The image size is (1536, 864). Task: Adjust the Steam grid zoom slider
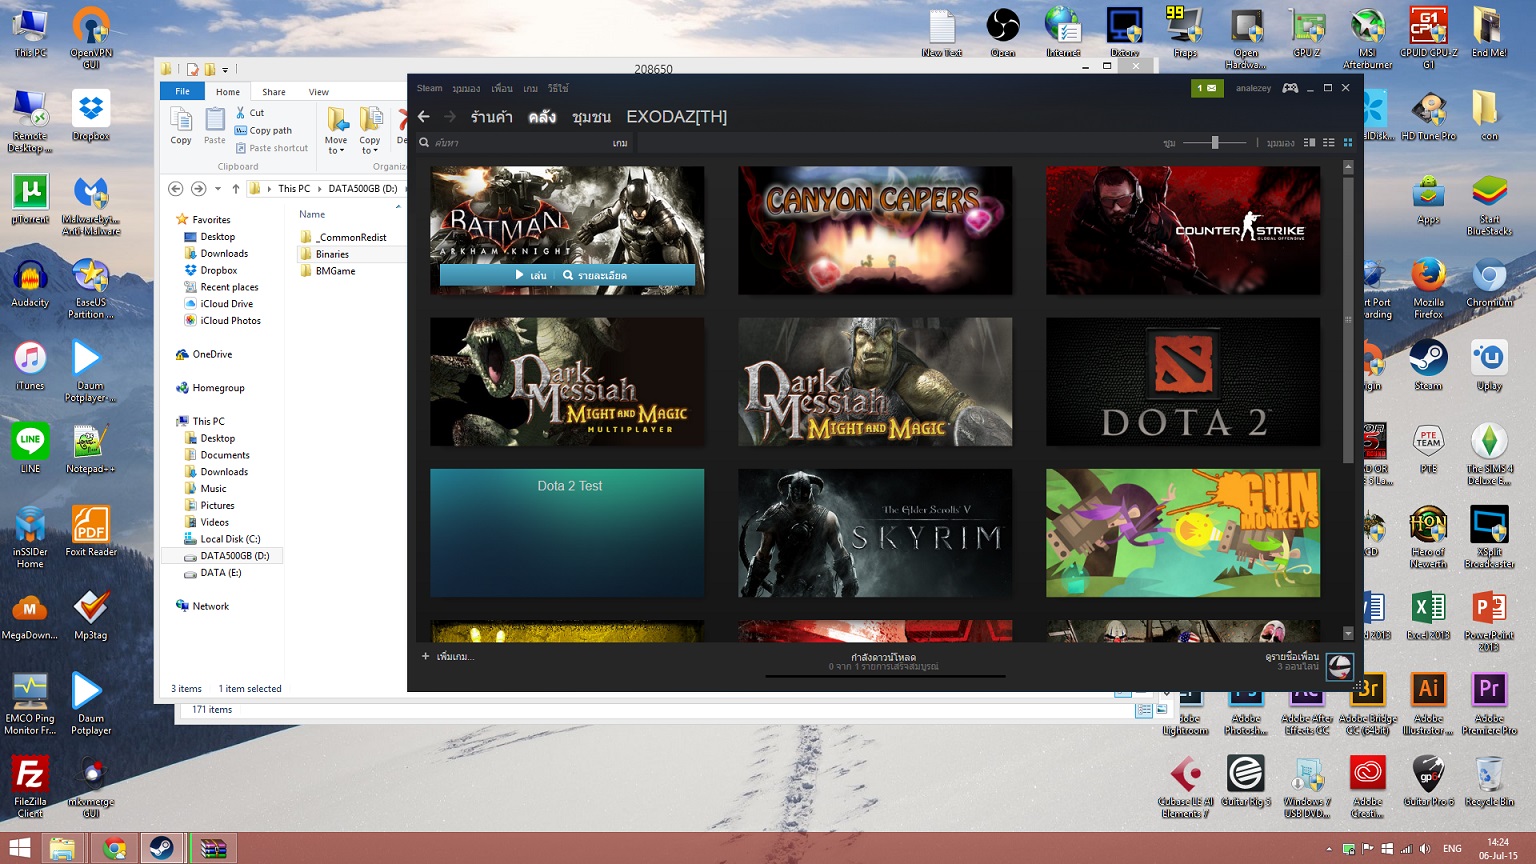pos(1215,143)
